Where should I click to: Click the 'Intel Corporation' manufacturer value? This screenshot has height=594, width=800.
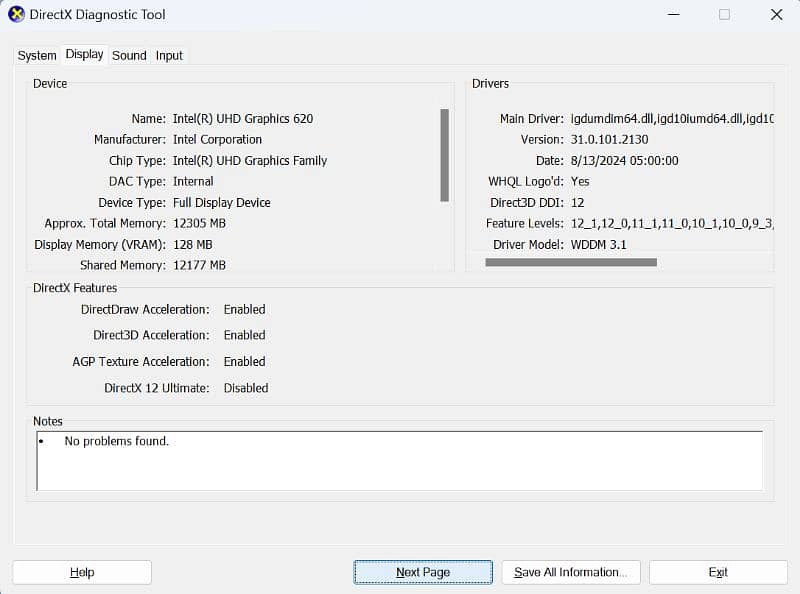217,139
